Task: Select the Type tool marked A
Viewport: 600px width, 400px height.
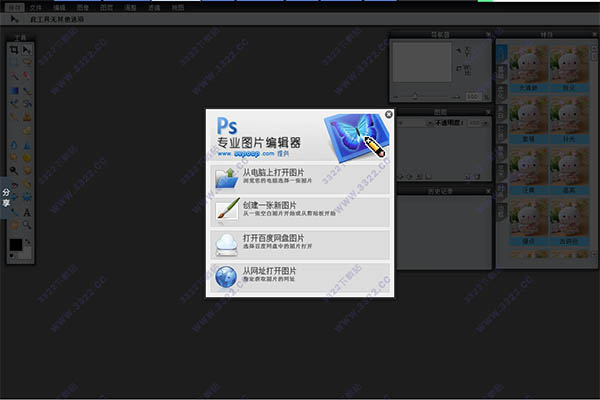Action: [26, 212]
